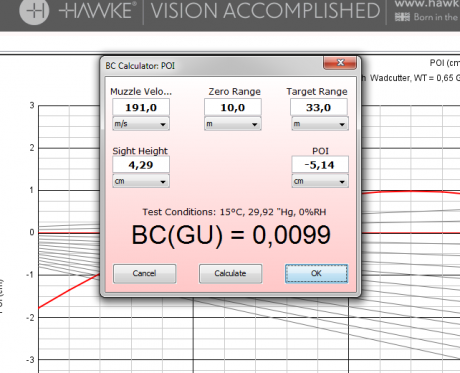Image resolution: width=460 pixels, height=373 pixels.
Task: Confirm with the OK button
Action: coord(316,273)
